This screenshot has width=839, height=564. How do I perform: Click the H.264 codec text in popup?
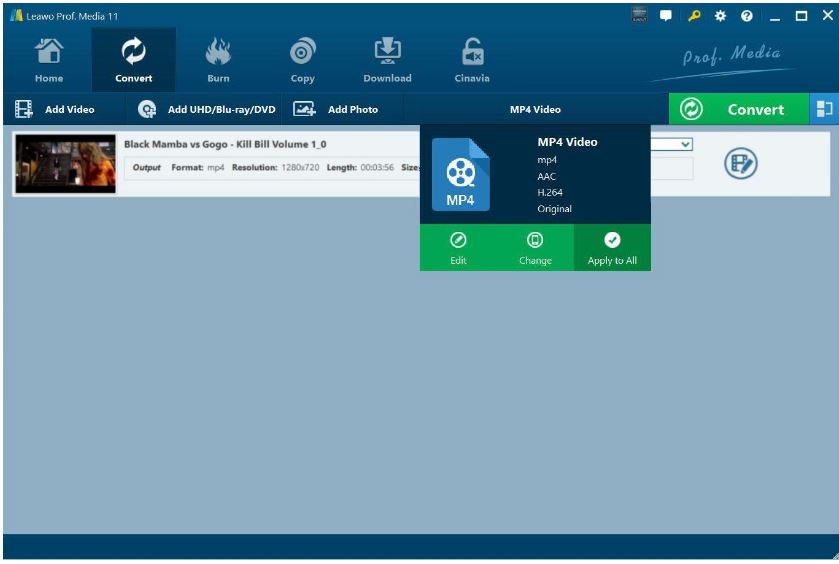click(x=550, y=193)
